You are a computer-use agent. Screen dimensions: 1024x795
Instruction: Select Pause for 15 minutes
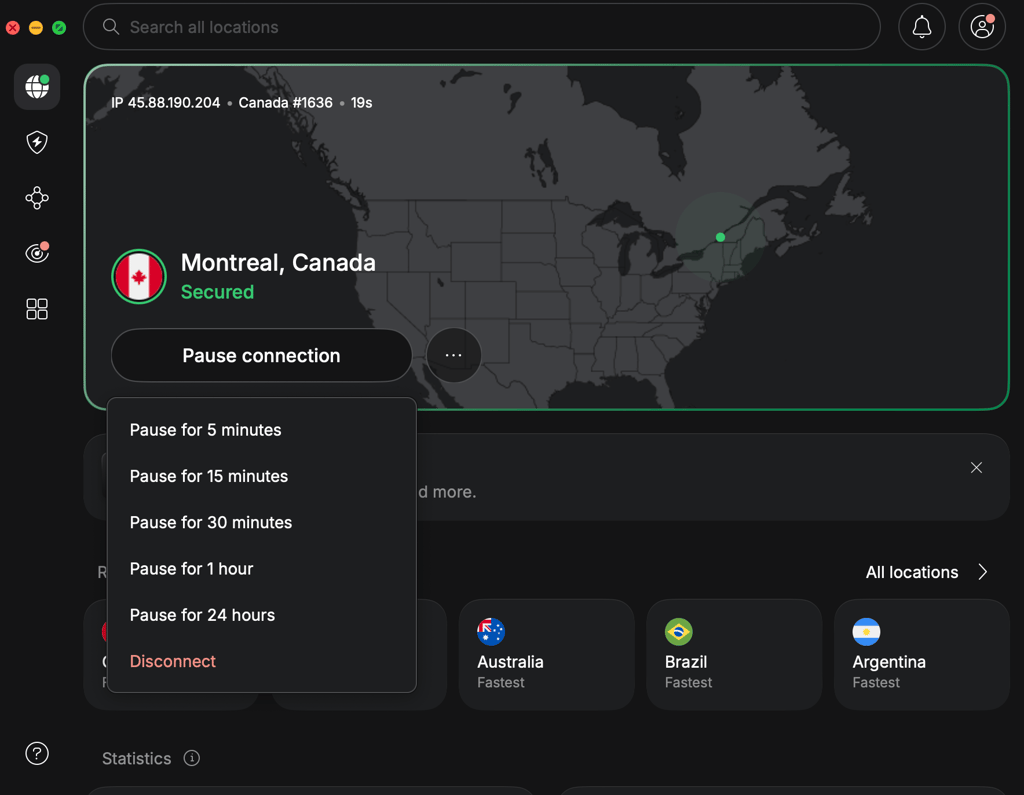261,476
